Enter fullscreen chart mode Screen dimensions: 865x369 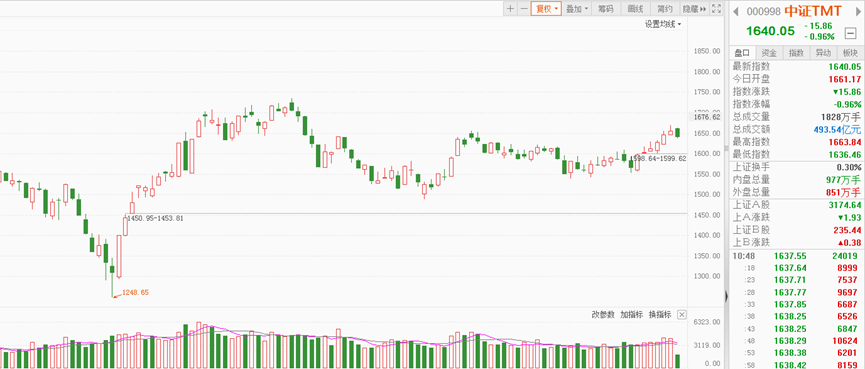point(716,8)
